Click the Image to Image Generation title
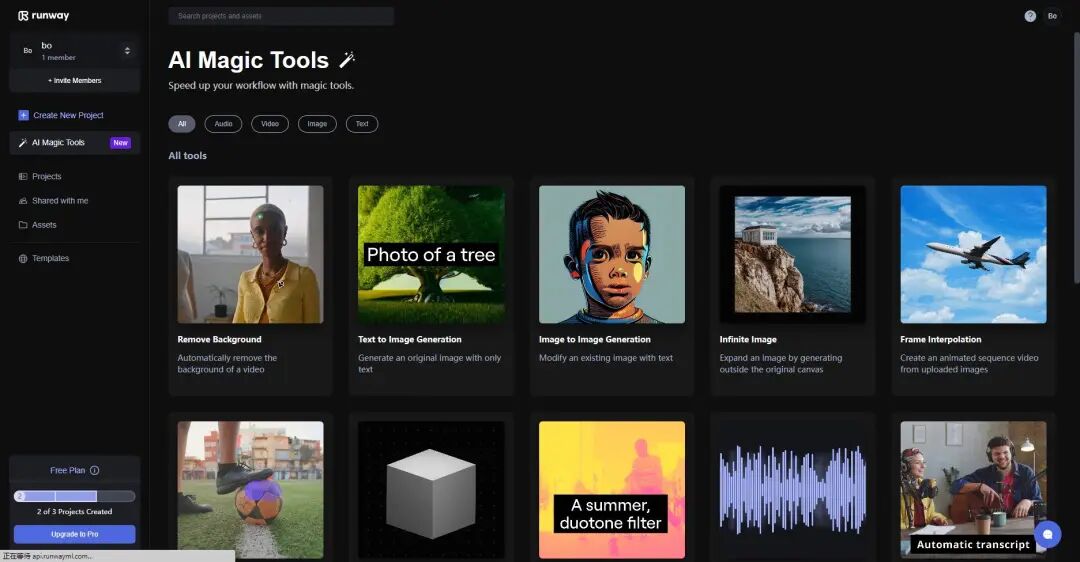1080x562 pixels. click(x=594, y=340)
